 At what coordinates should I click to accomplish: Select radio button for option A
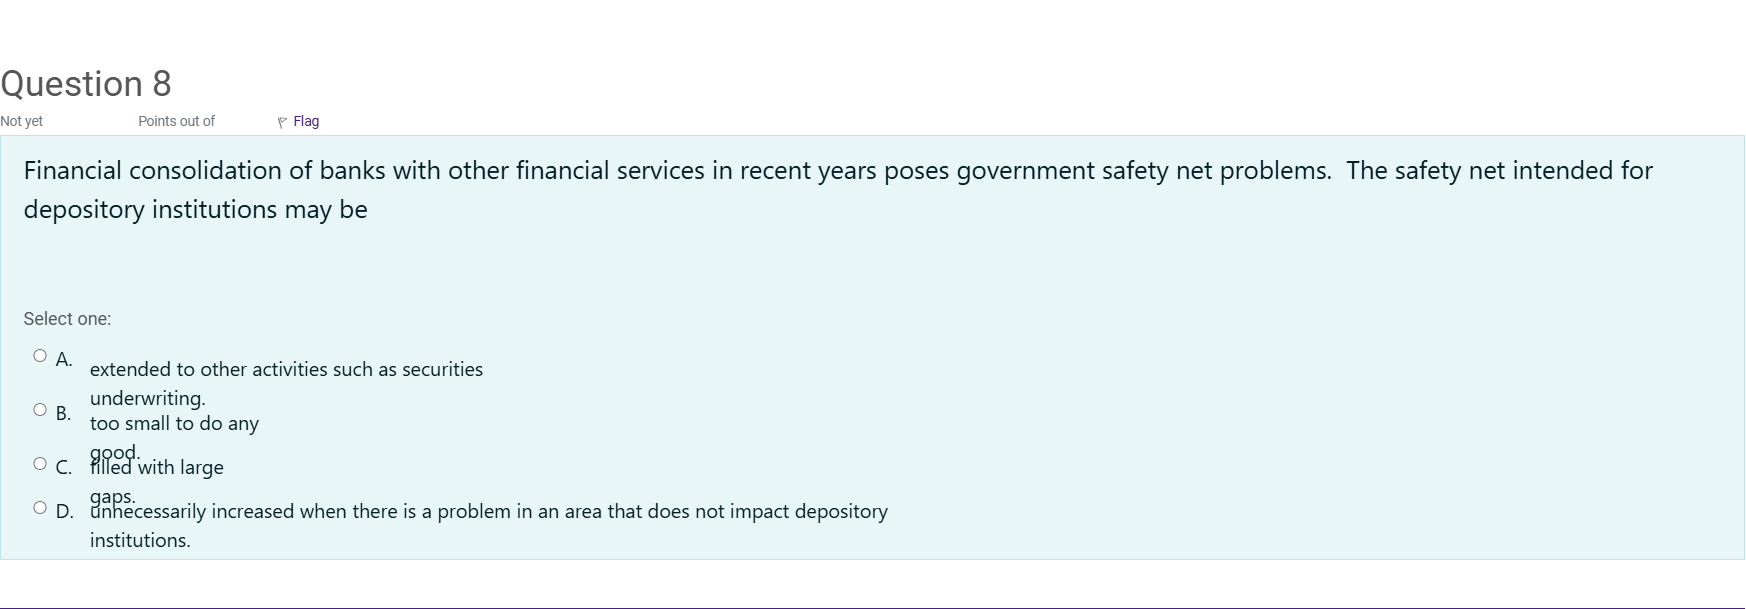pos(40,356)
